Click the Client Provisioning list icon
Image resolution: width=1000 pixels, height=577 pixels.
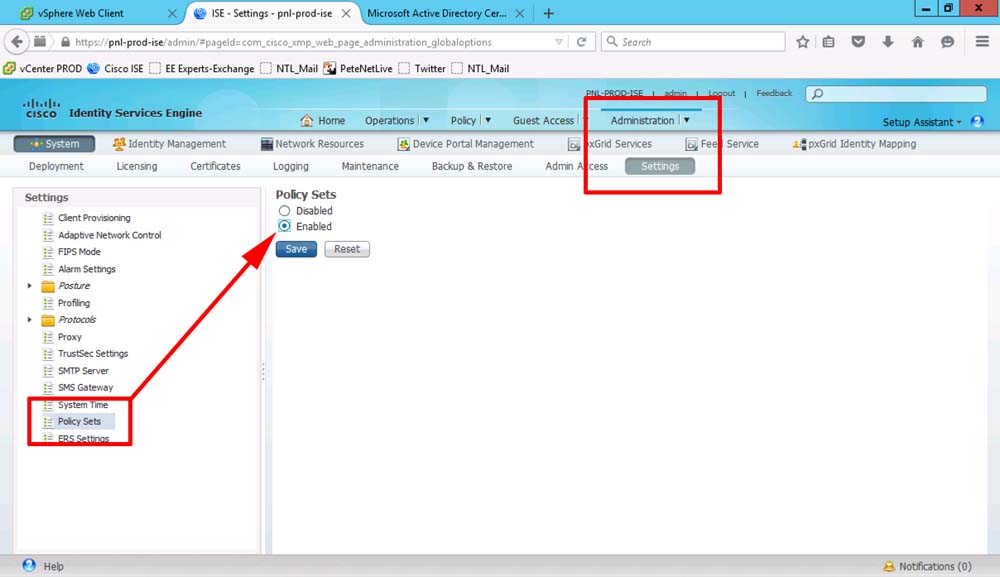click(x=48, y=218)
